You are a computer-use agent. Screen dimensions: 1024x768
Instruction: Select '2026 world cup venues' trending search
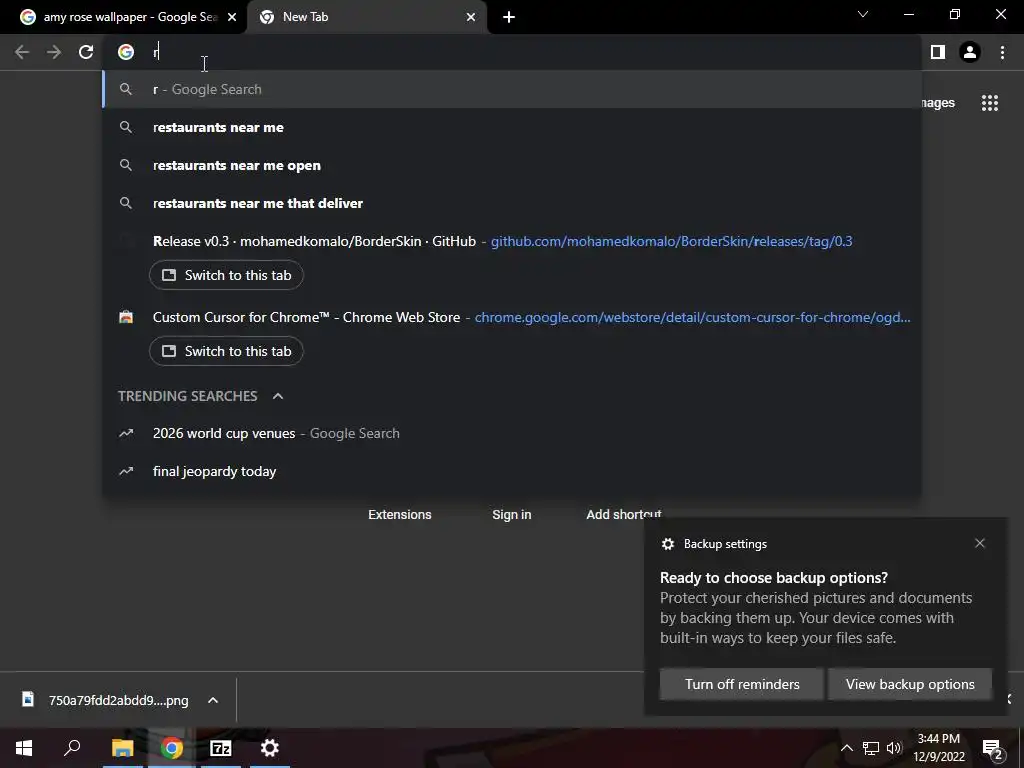click(513, 433)
